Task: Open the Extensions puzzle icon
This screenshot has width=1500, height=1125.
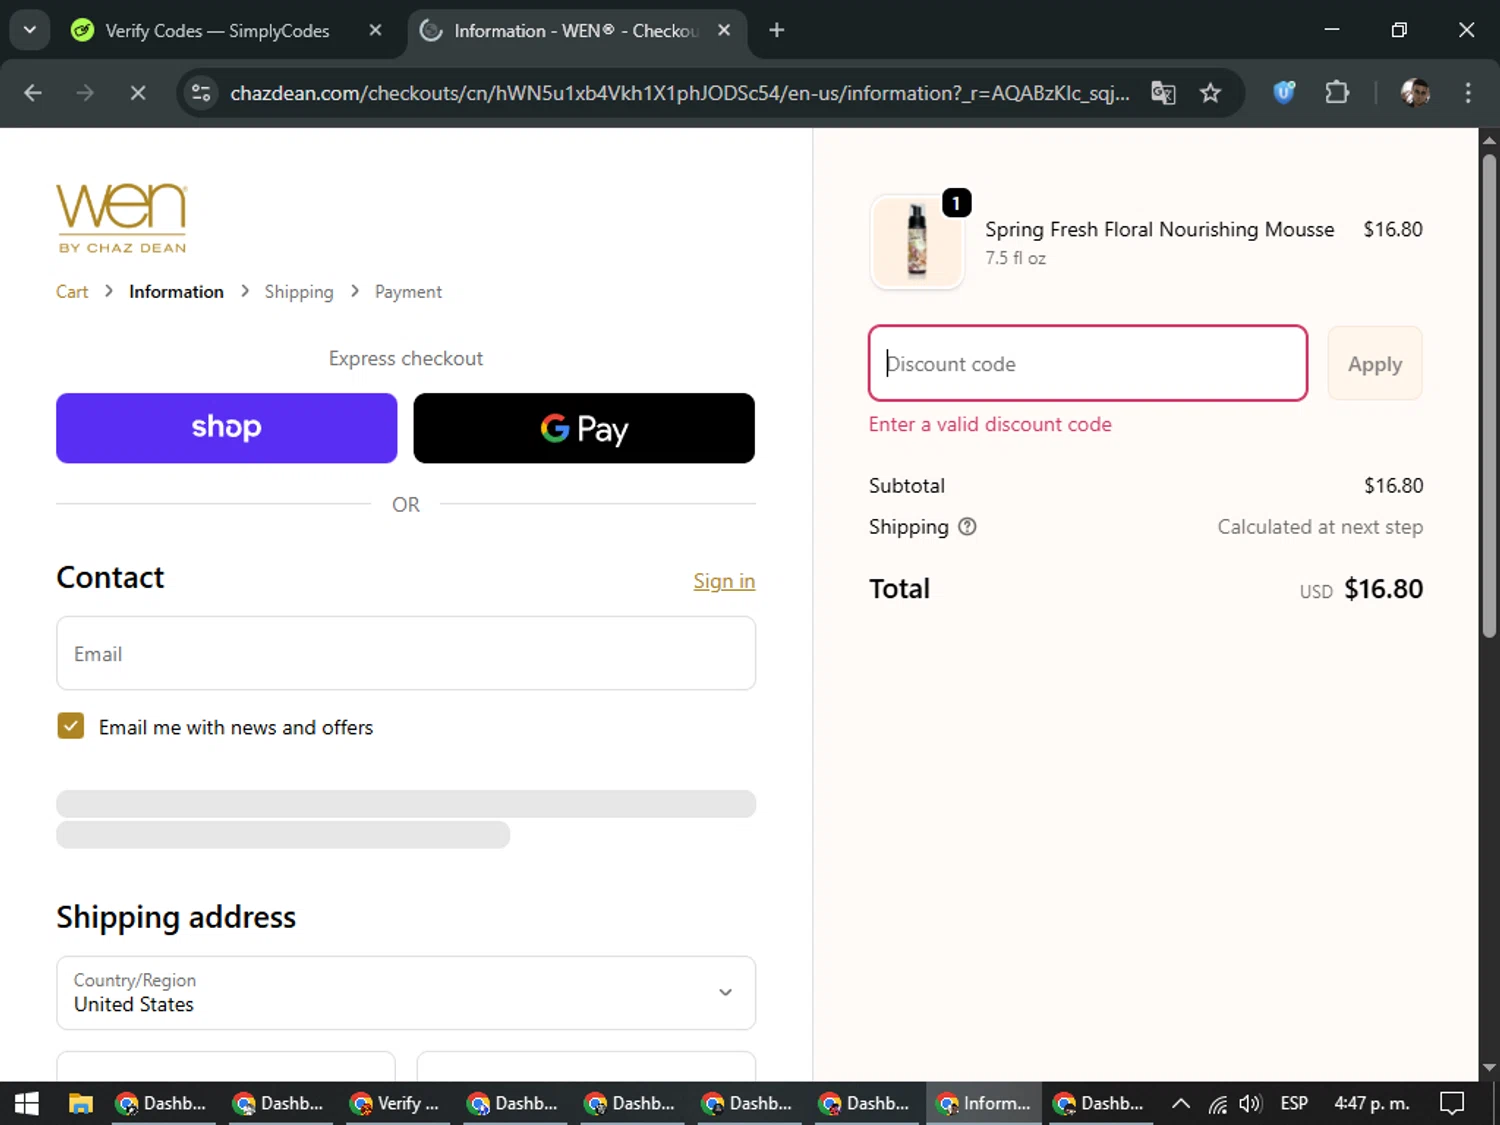Action: 1337,93
